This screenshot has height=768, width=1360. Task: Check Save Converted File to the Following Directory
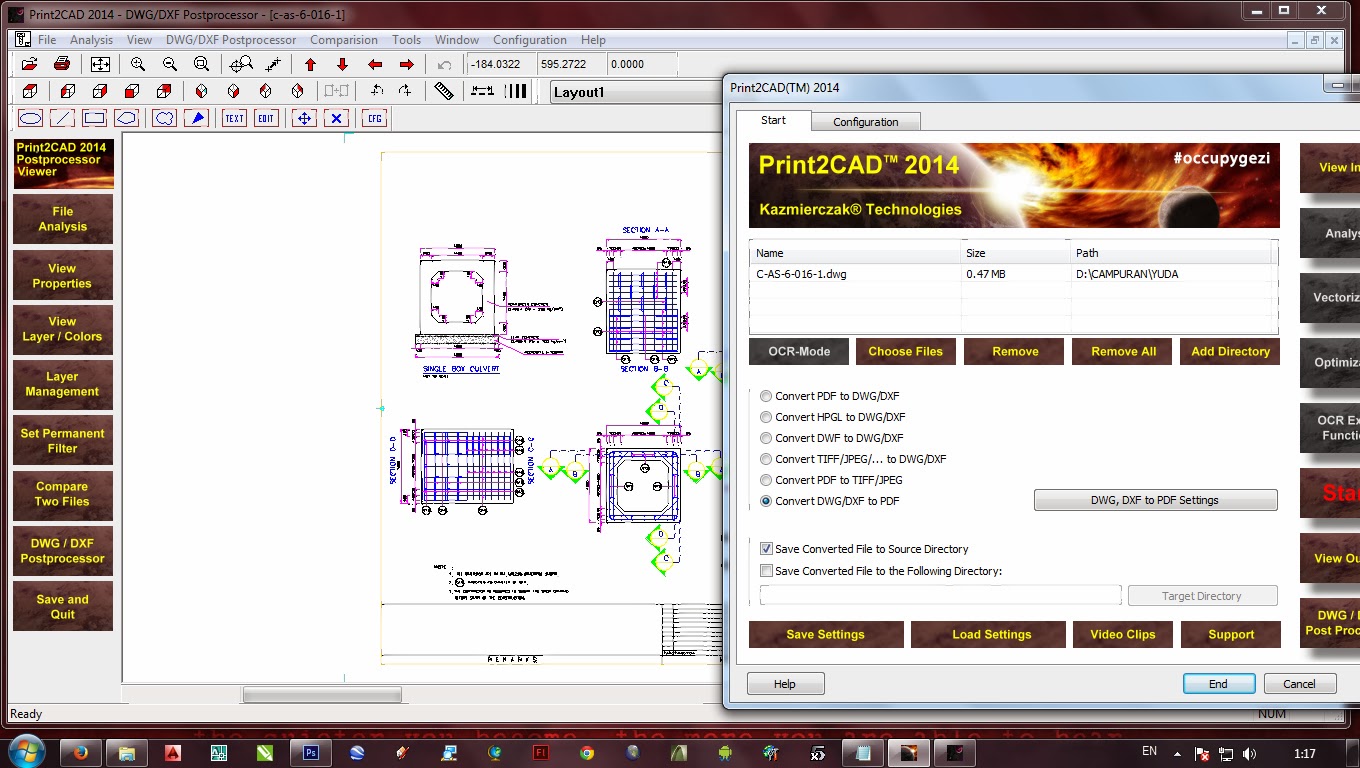[x=767, y=571]
